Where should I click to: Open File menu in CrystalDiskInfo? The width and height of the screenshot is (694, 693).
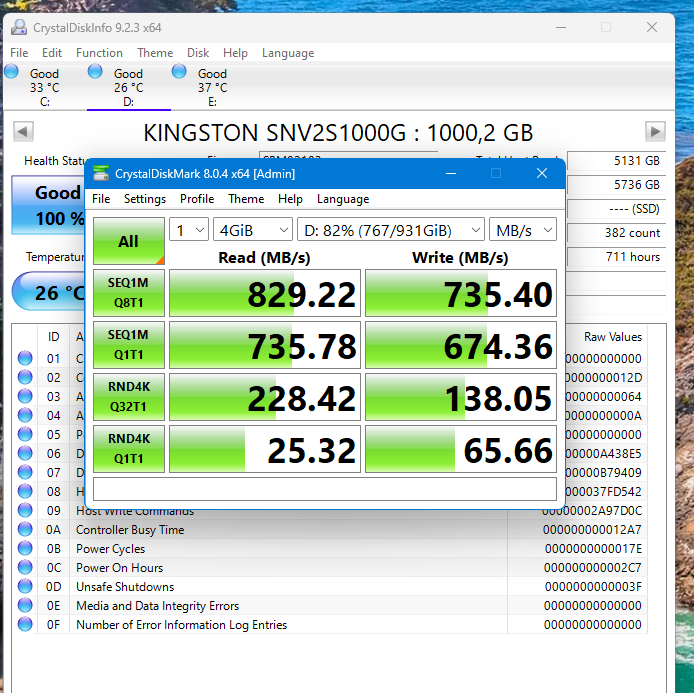pos(19,53)
